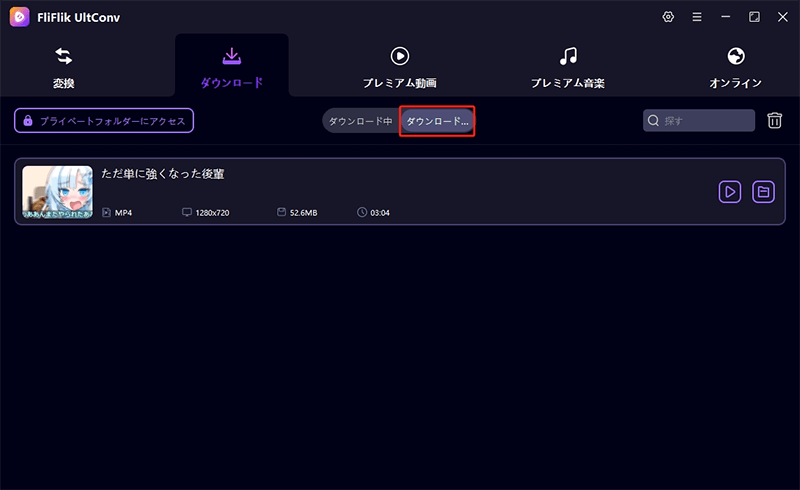
Task: Open the プレミアム動画 tab
Action: pos(399,66)
